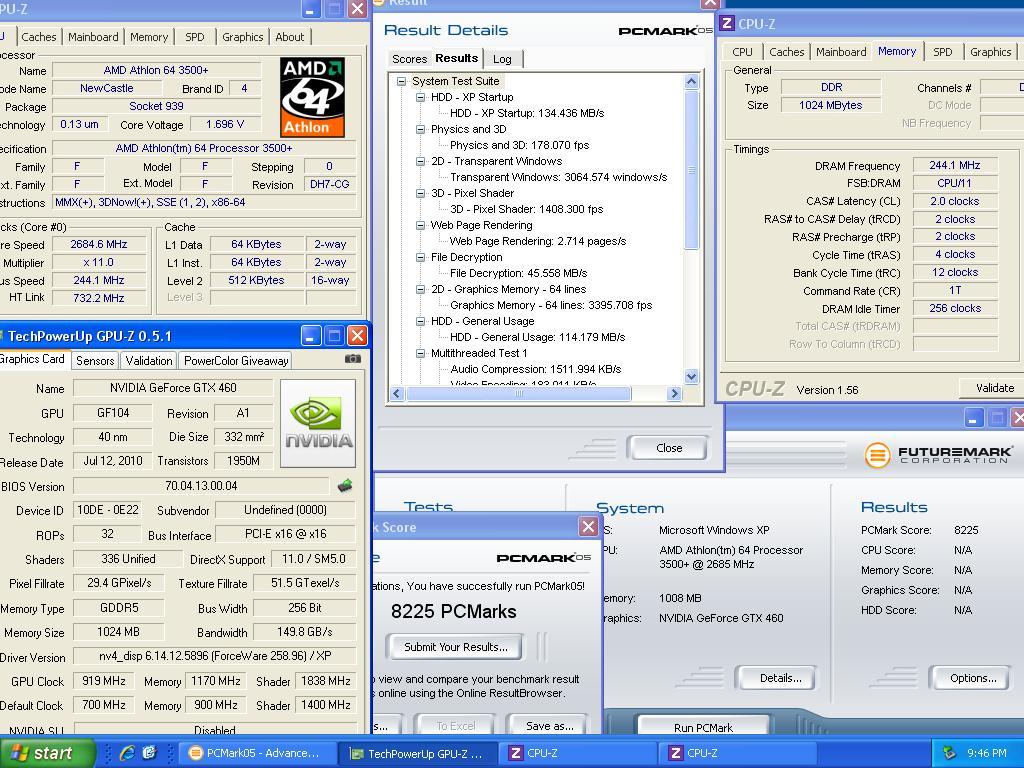Click the CPU-Z Core Speed value 2684.6 MHz
The height and width of the screenshot is (768, 1024).
click(99, 244)
